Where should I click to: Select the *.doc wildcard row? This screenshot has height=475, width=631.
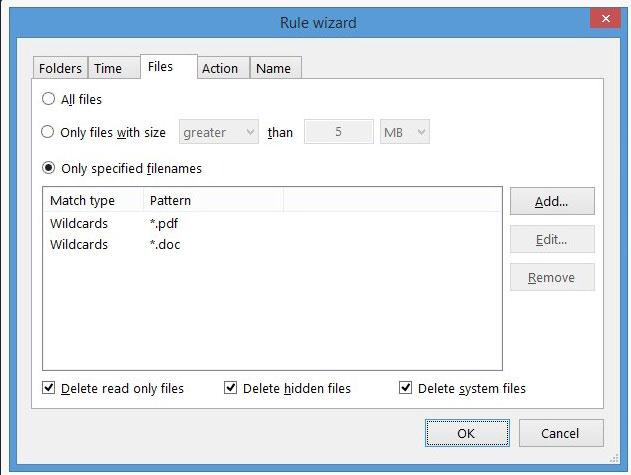165,244
